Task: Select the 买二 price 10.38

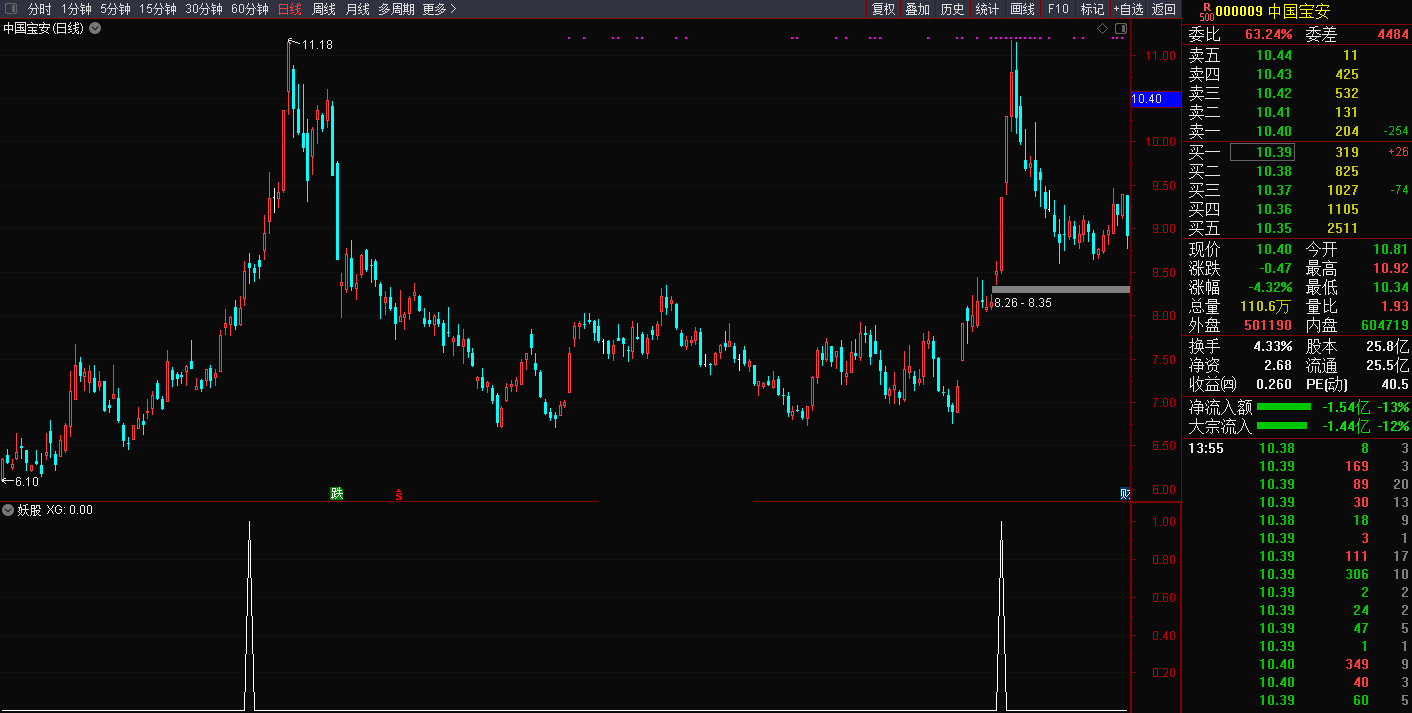Action: click(1274, 172)
